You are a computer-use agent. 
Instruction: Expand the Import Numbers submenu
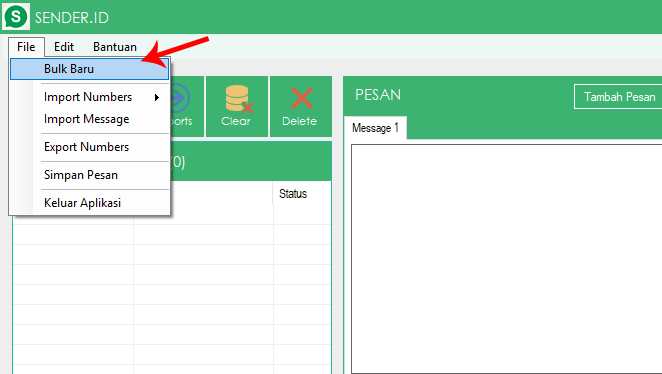point(90,97)
